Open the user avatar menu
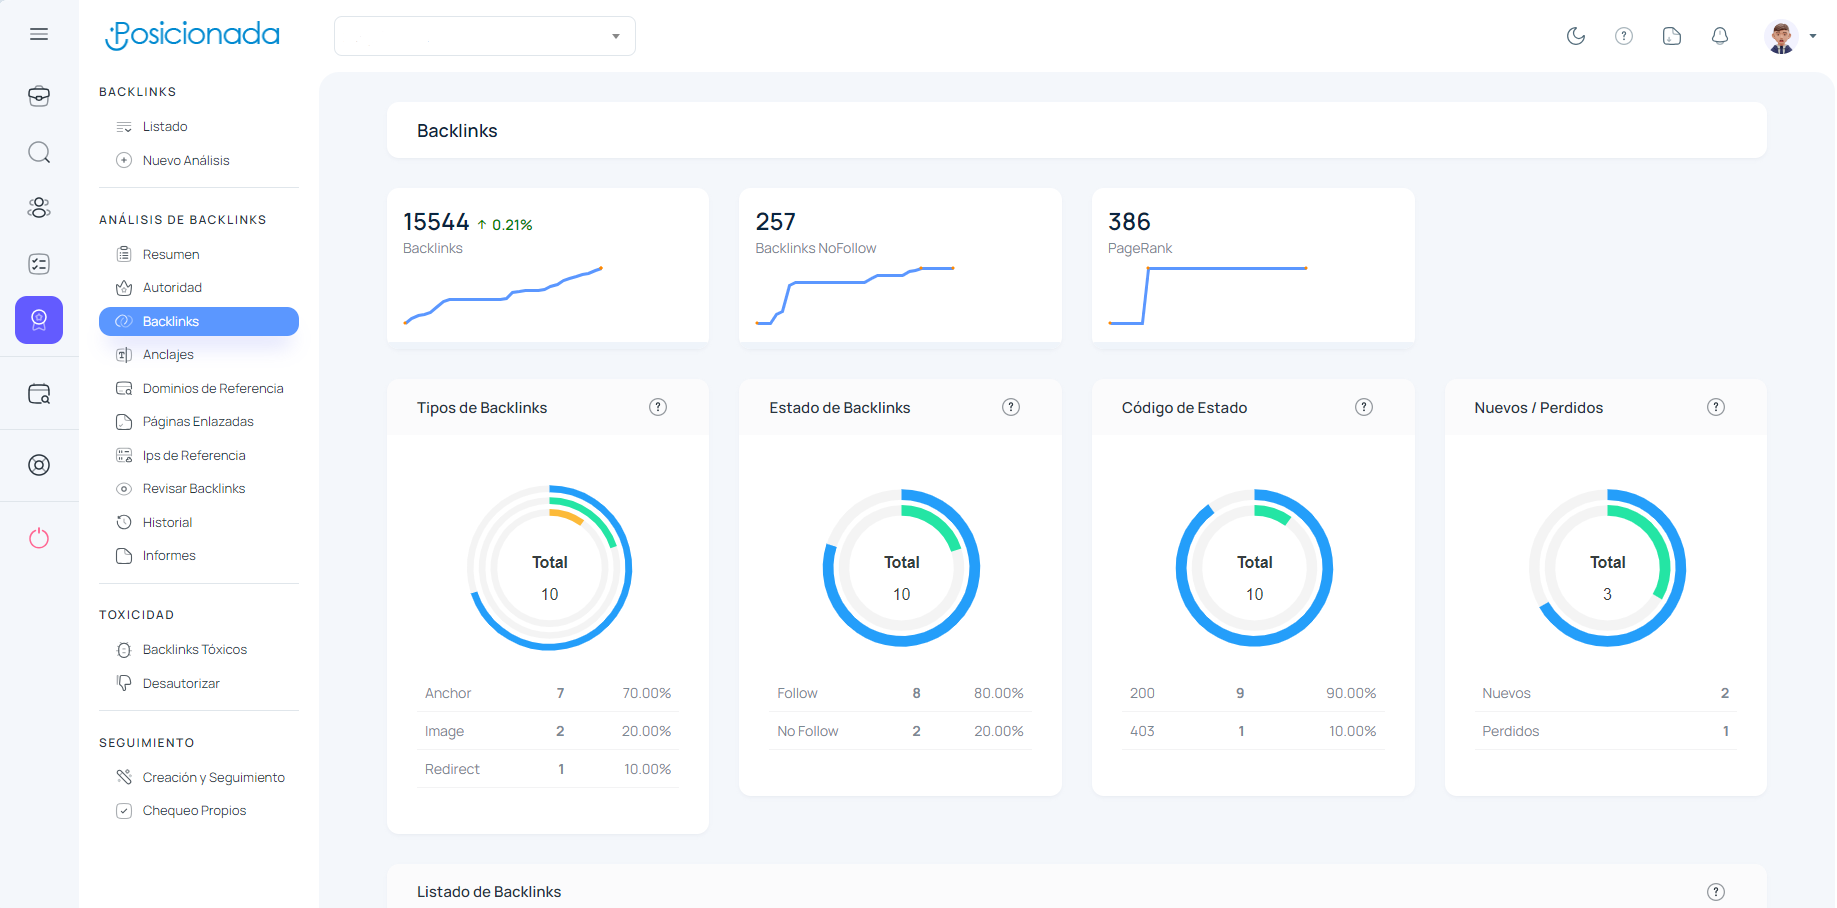This screenshot has width=1837, height=908. point(1790,37)
